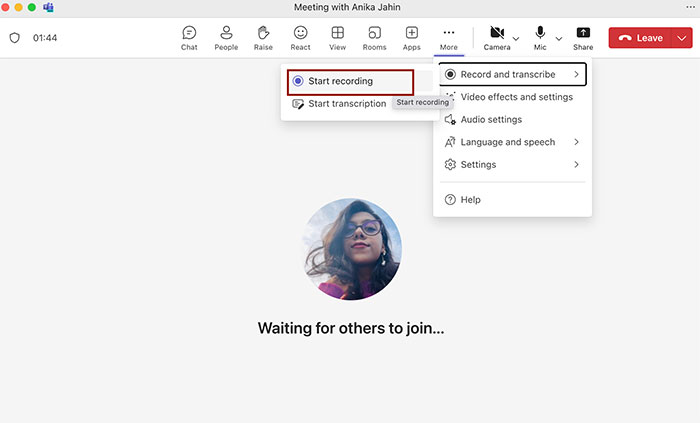Raise your hand in meeting
This screenshot has height=423, width=700.
pos(263,38)
